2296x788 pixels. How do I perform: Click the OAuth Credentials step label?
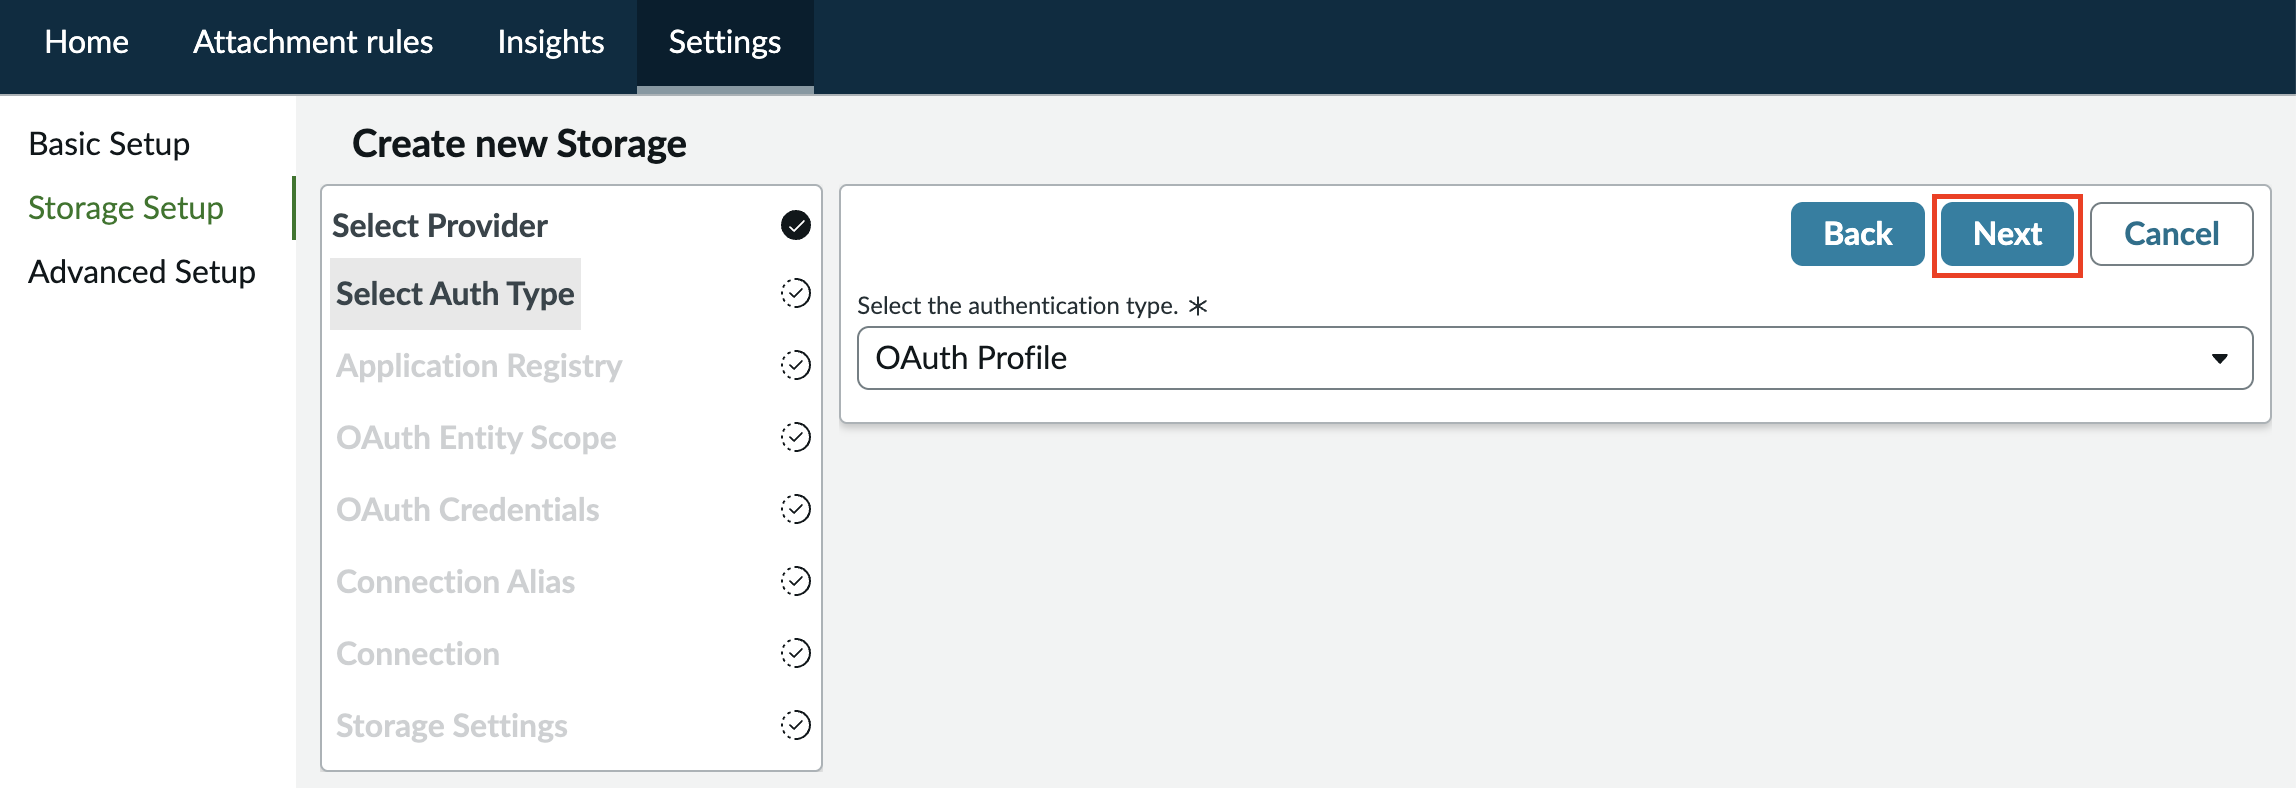tap(468, 510)
